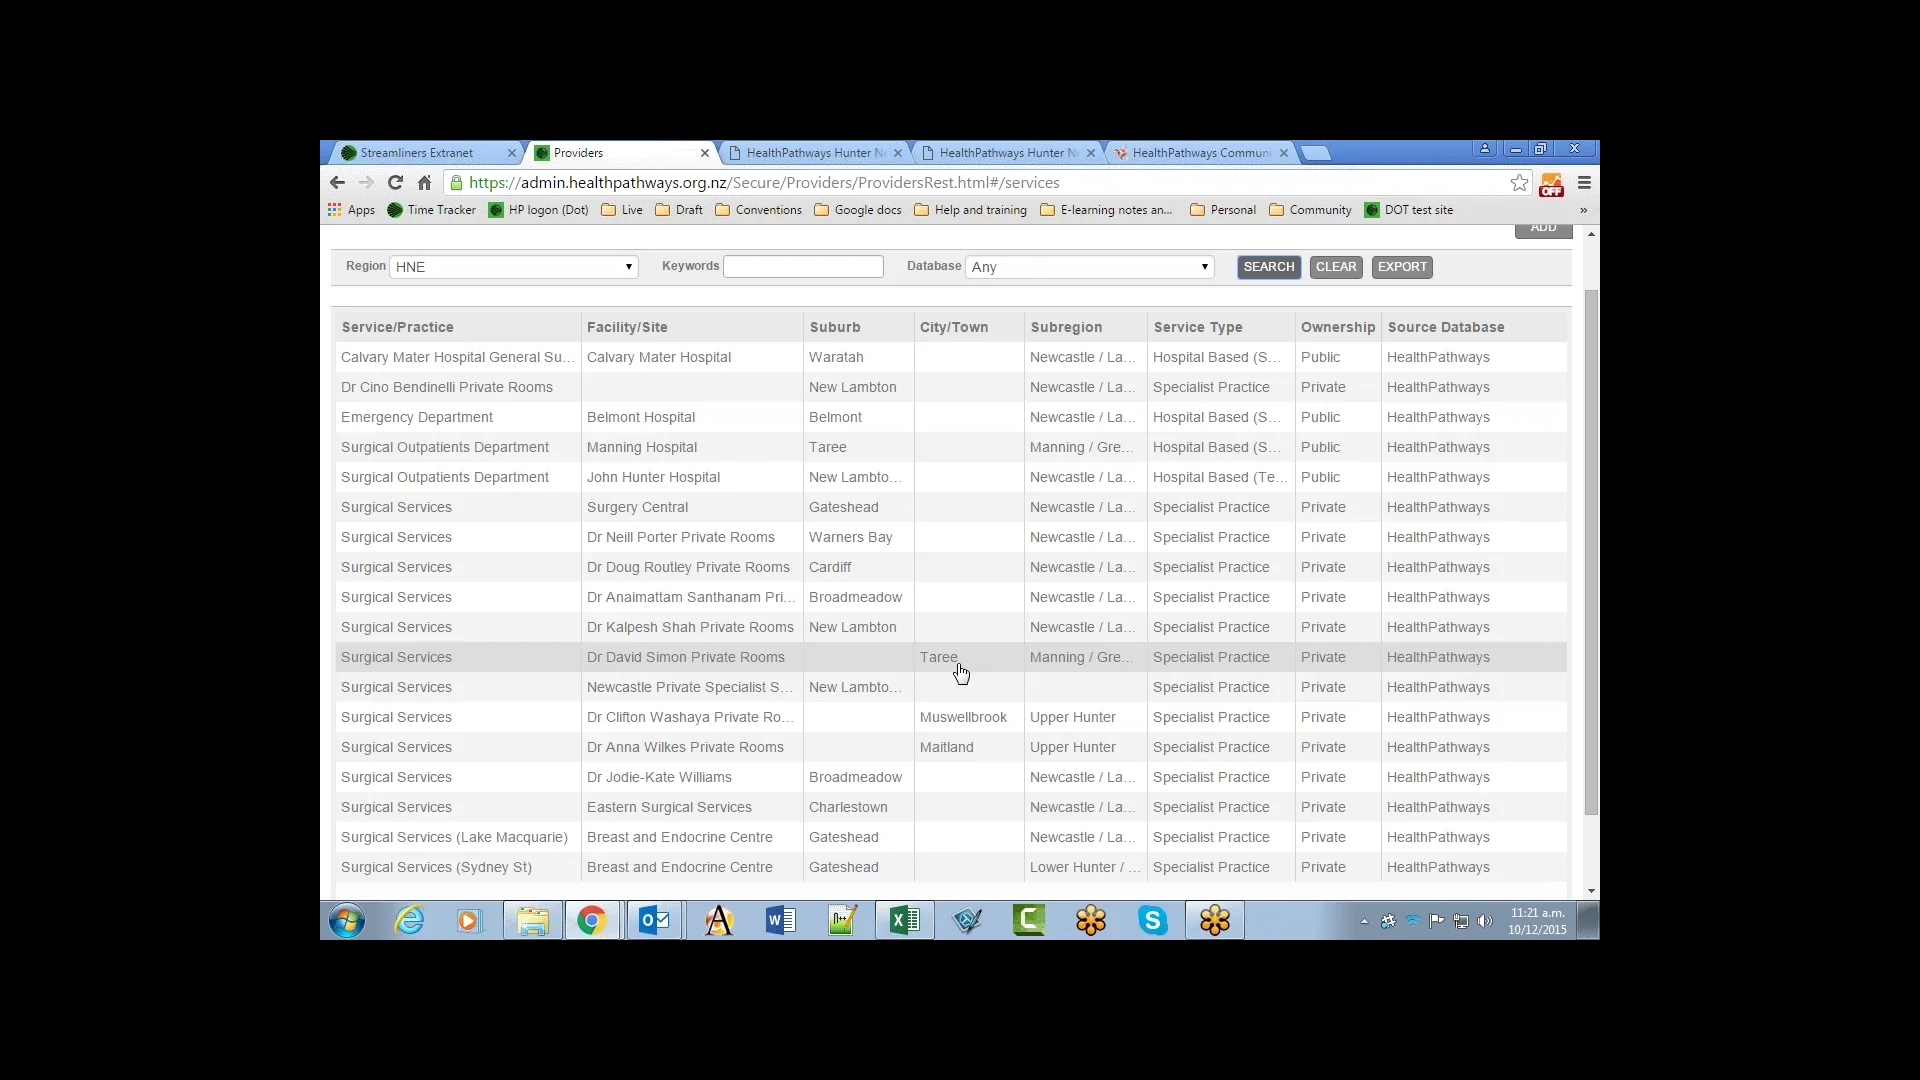Switch to HealthPathways Community tab
Screen dimensions: 1920x1080
pyautogui.click(x=1200, y=153)
